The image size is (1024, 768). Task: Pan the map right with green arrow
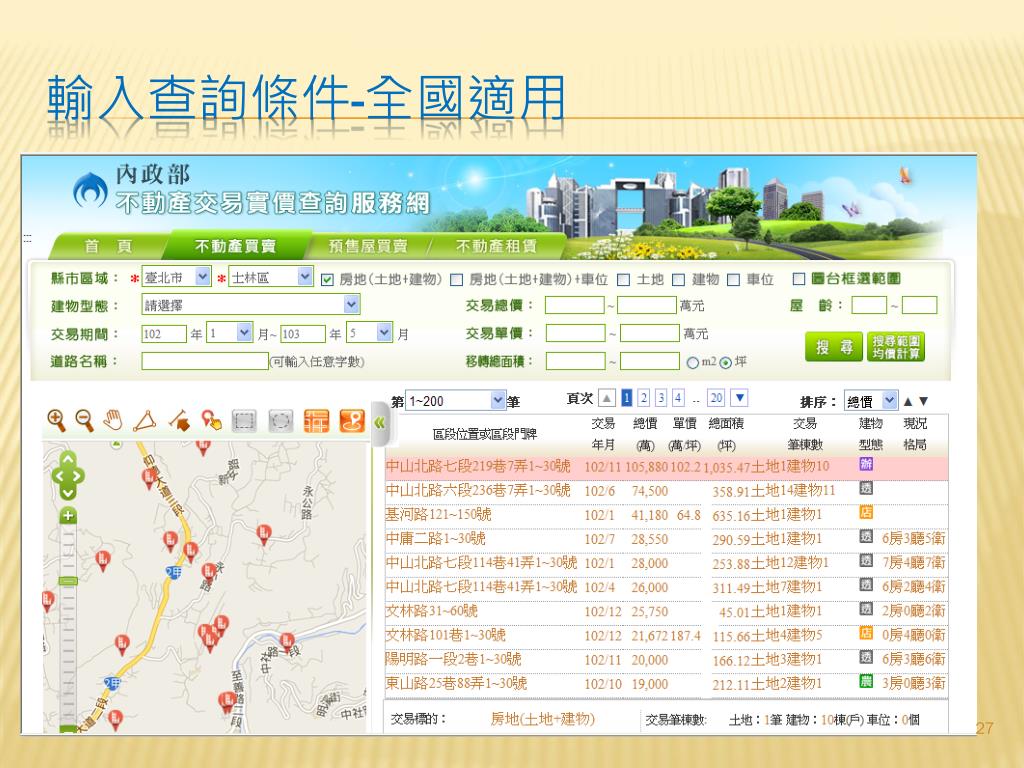click(78, 476)
